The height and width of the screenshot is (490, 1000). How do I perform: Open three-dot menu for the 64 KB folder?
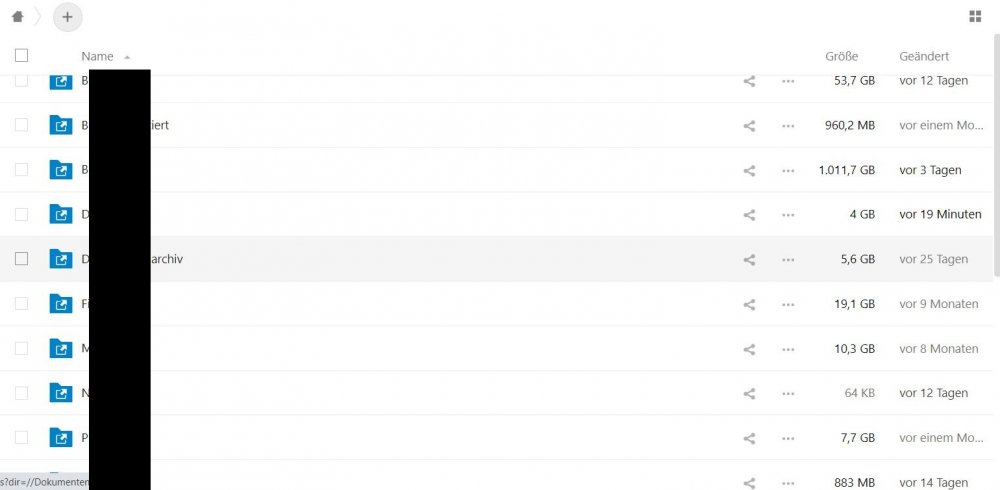788,394
